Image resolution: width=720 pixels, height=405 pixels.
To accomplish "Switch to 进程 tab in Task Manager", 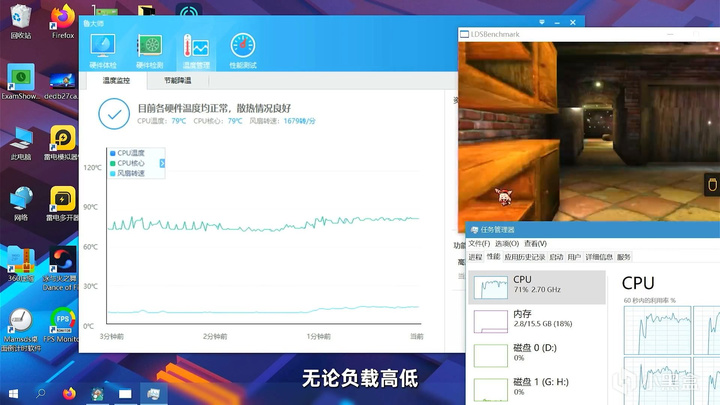I will pyautogui.click(x=476, y=257).
